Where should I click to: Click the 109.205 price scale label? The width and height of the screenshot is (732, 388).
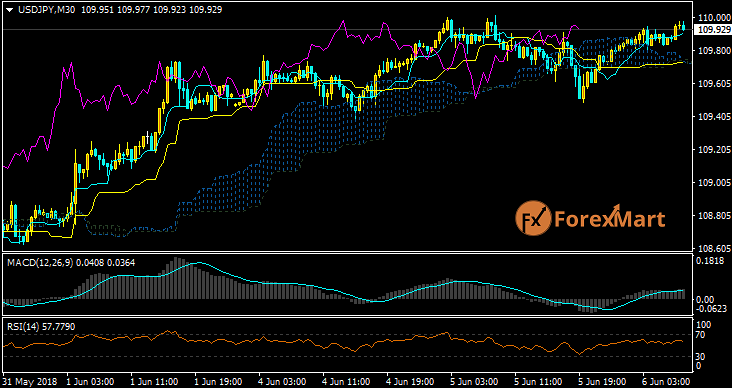[713, 149]
